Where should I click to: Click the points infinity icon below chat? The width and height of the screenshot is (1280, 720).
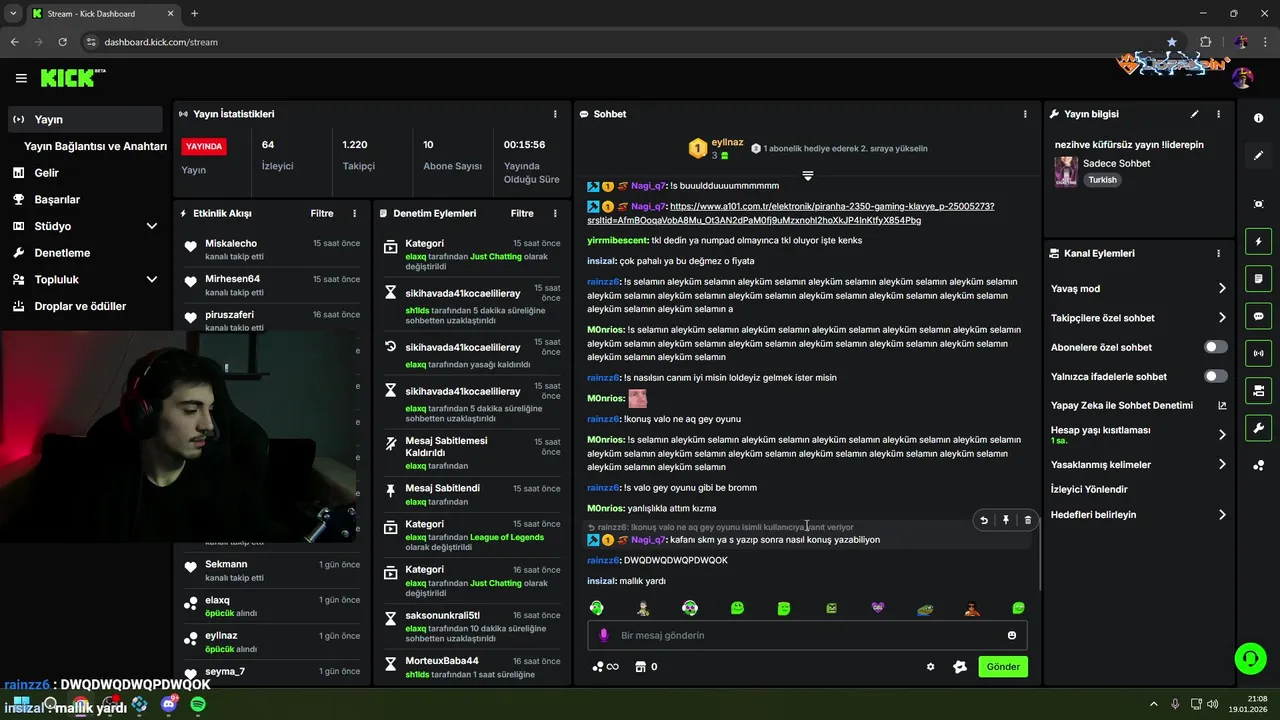pos(605,667)
